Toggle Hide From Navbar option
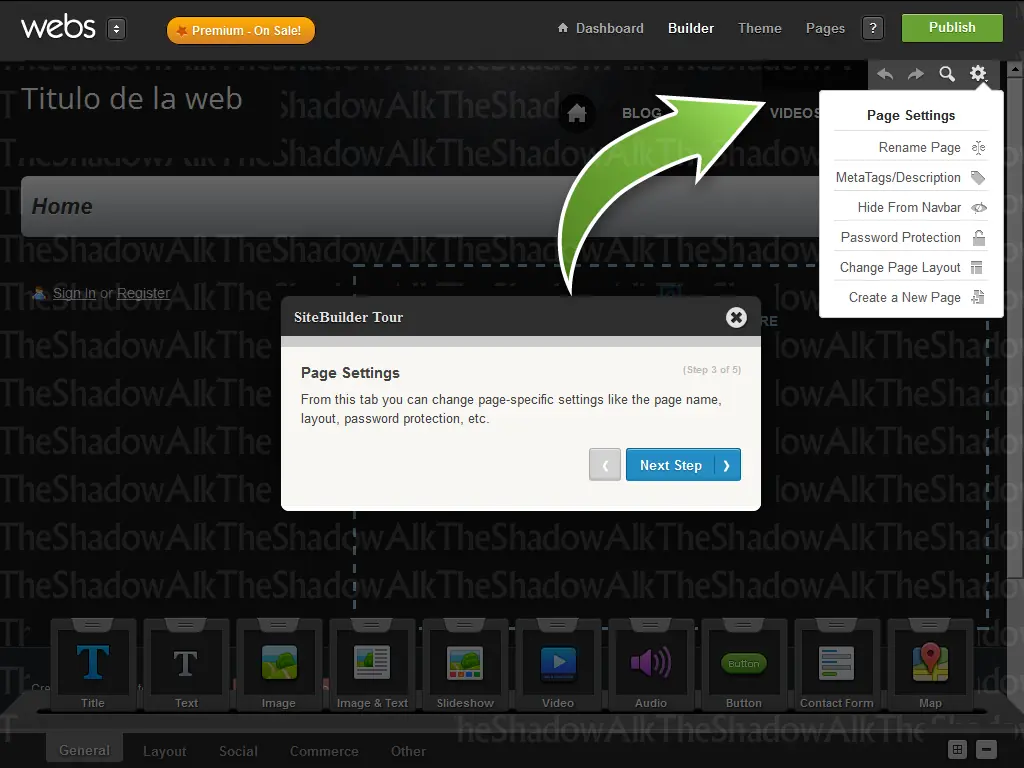 click(911, 208)
